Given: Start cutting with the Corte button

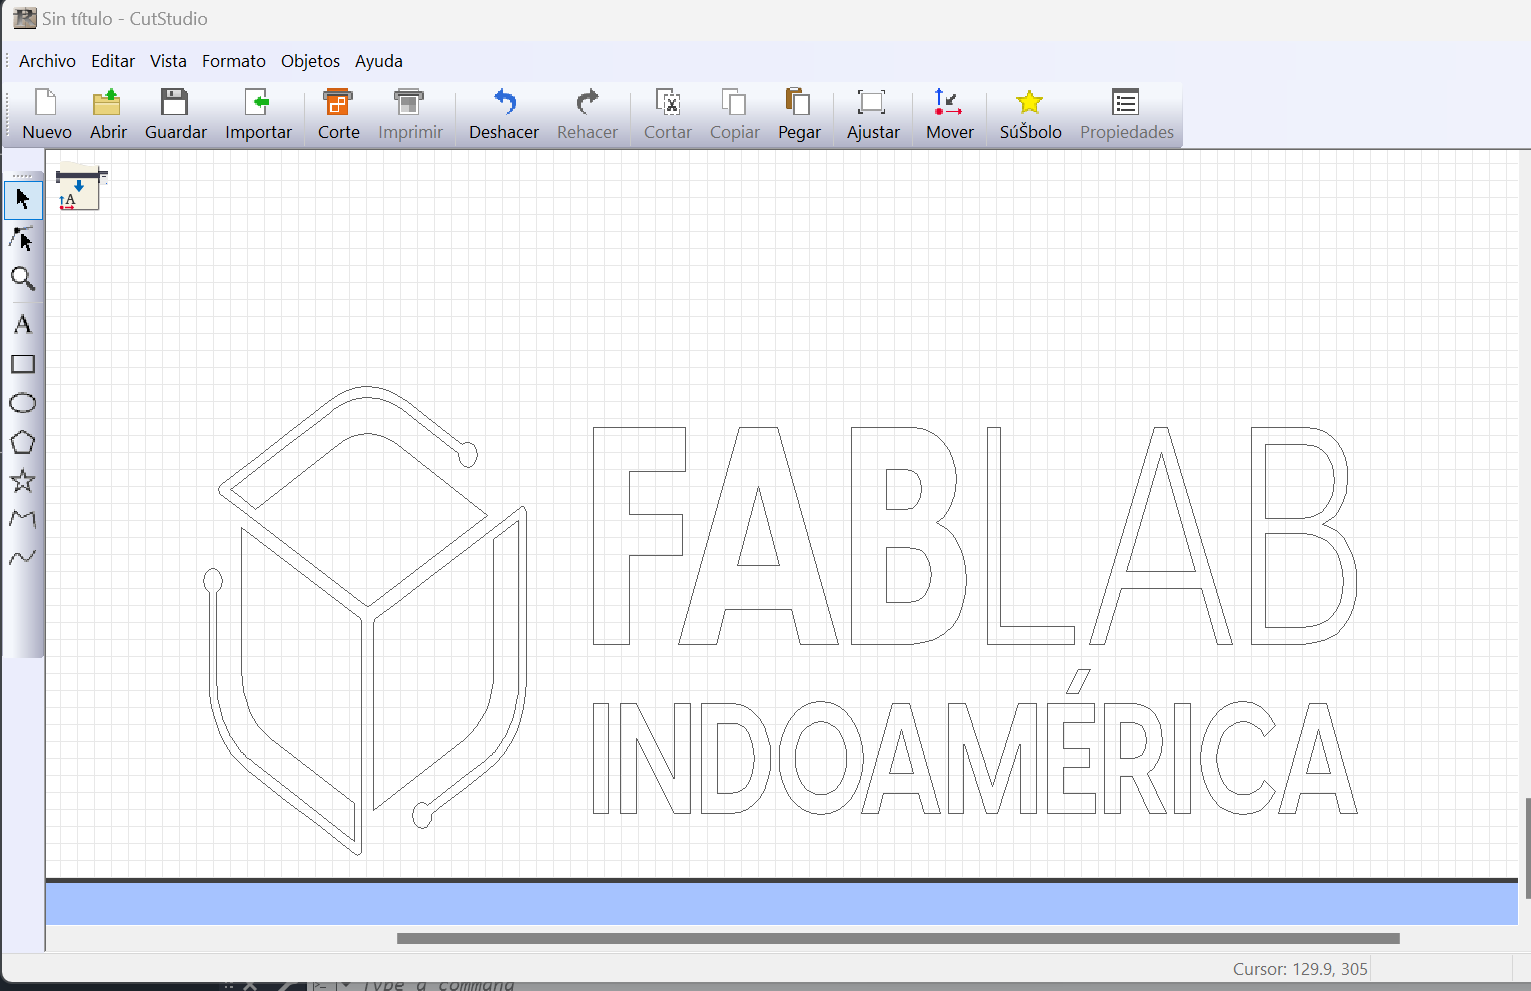Looking at the screenshot, I should click(x=339, y=115).
